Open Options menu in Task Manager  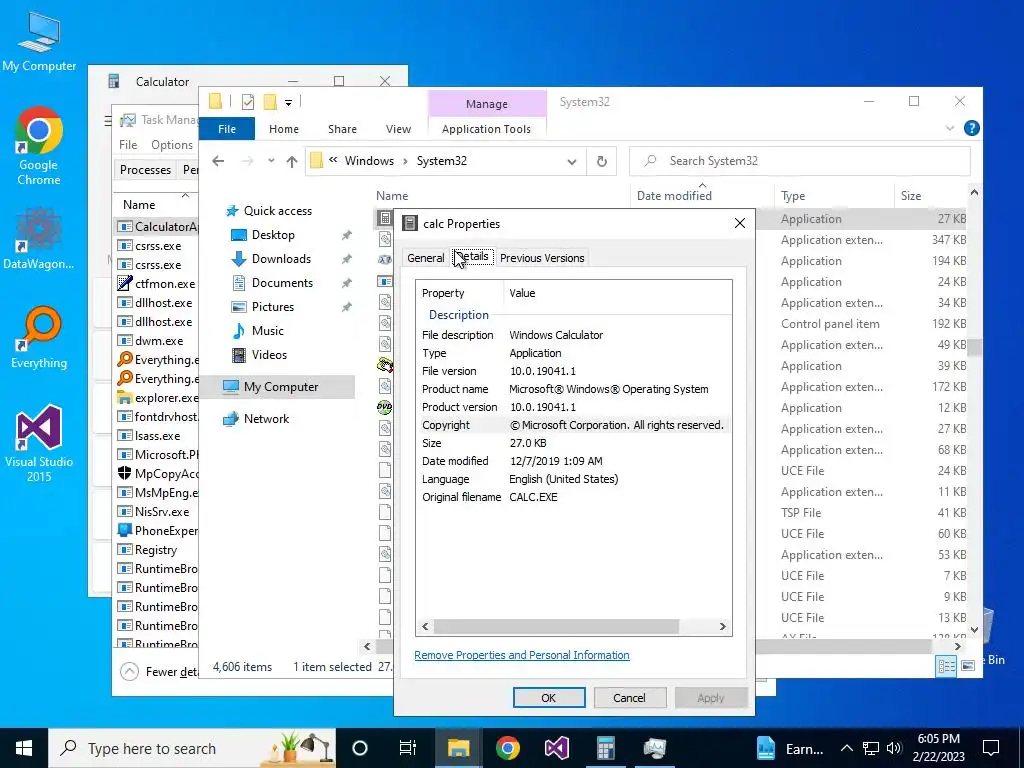tap(172, 145)
